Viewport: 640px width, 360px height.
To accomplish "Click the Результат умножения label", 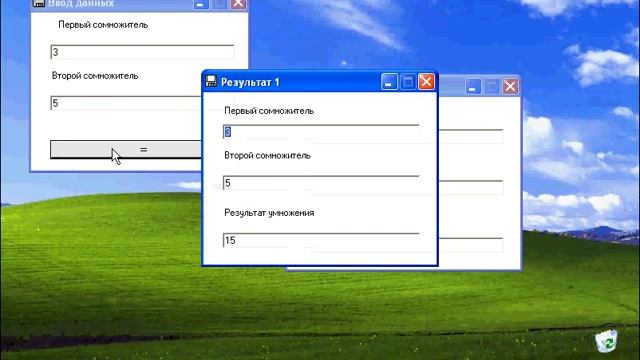I will pos(269,213).
